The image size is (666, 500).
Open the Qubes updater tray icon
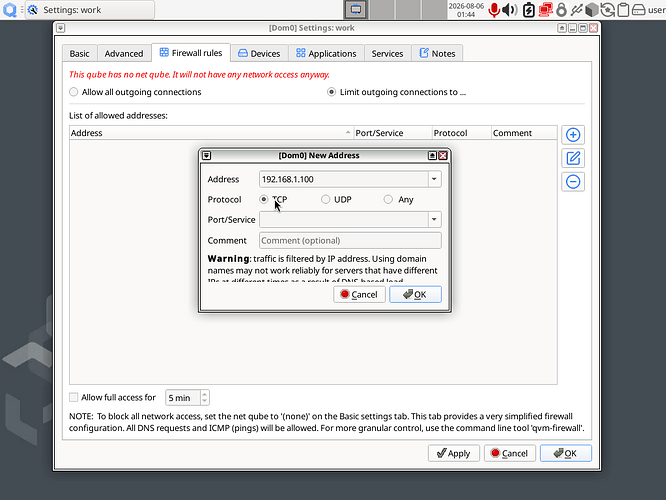coord(607,10)
